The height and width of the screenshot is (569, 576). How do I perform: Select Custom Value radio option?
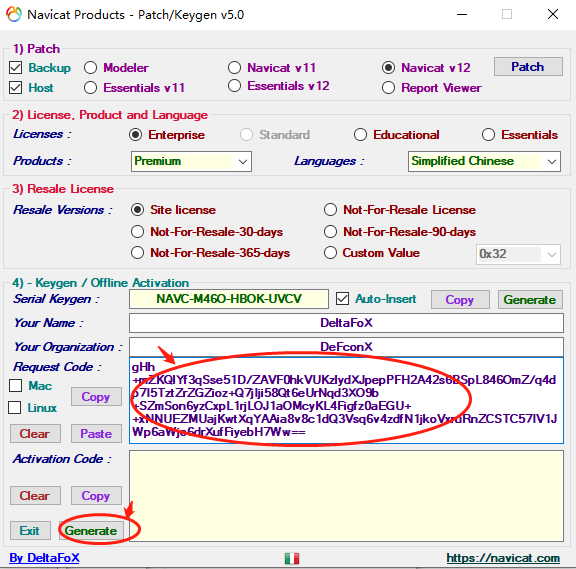click(x=330, y=253)
